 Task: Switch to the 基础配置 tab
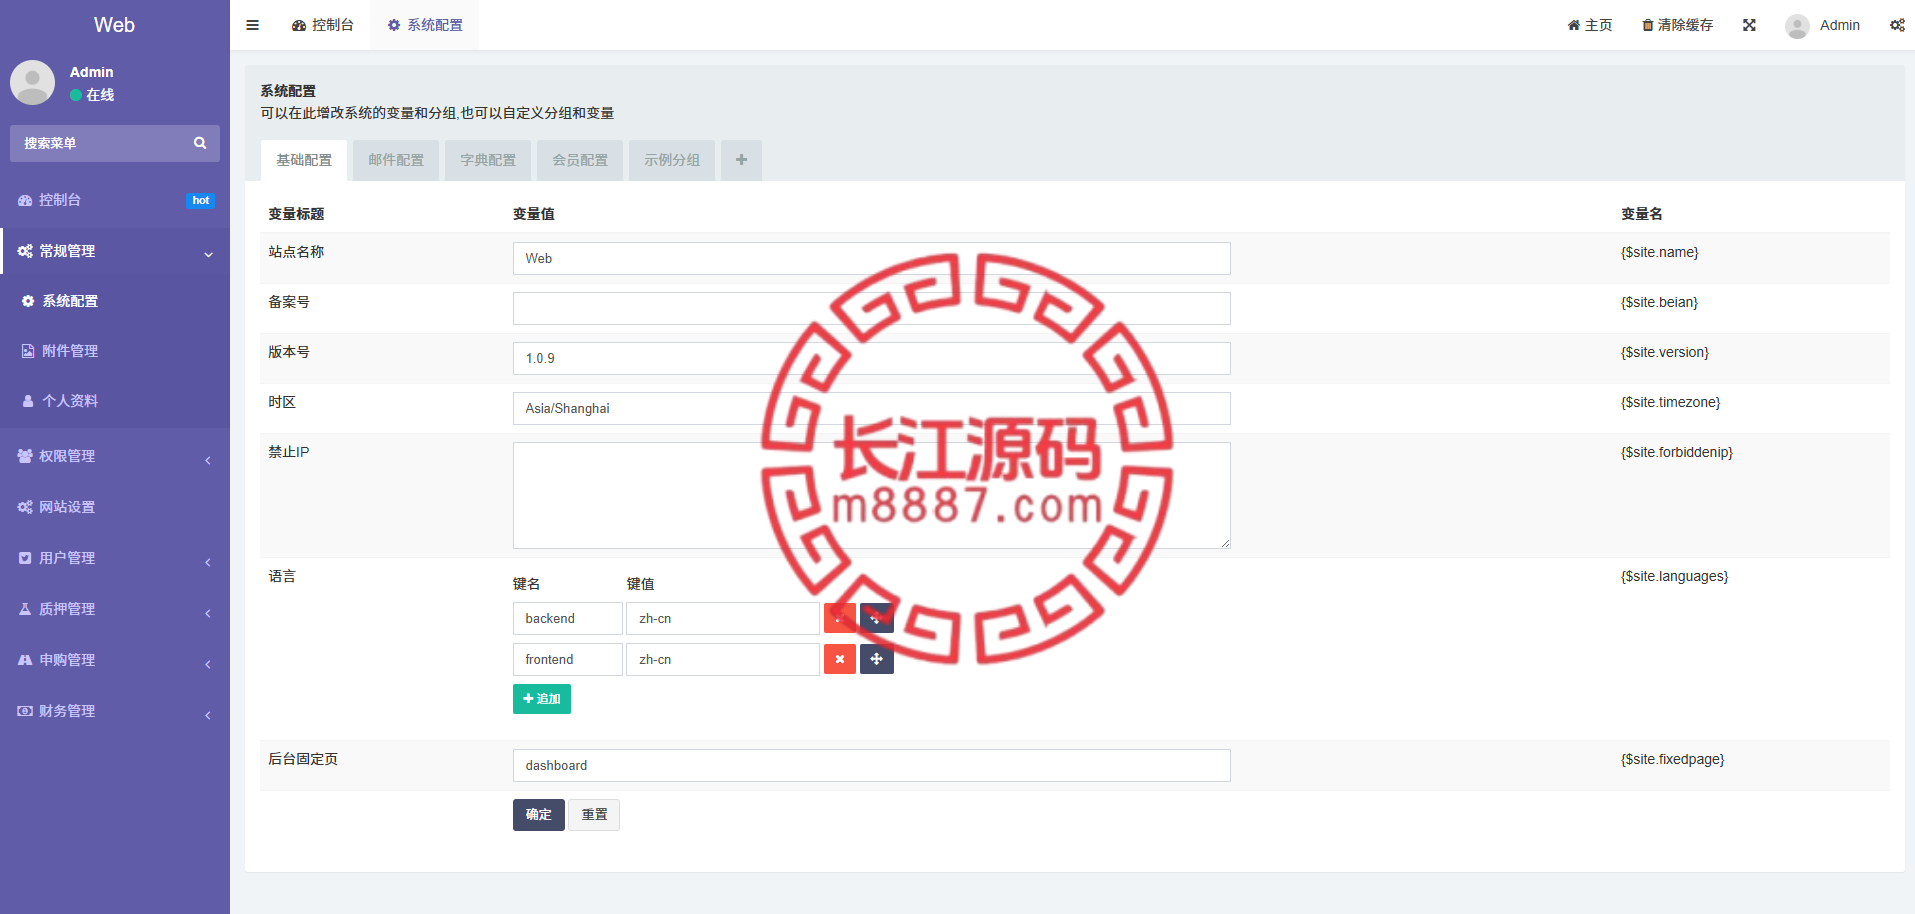point(304,160)
